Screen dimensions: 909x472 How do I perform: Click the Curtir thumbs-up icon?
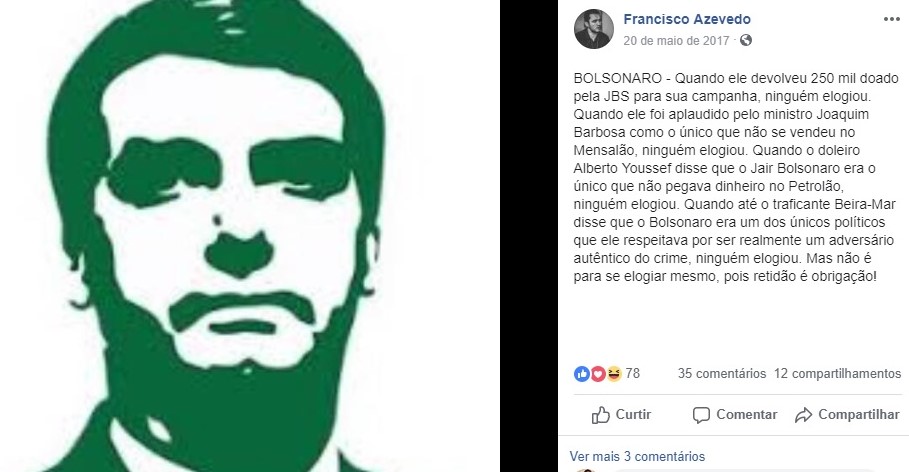pyautogui.click(x=601, y=415)
